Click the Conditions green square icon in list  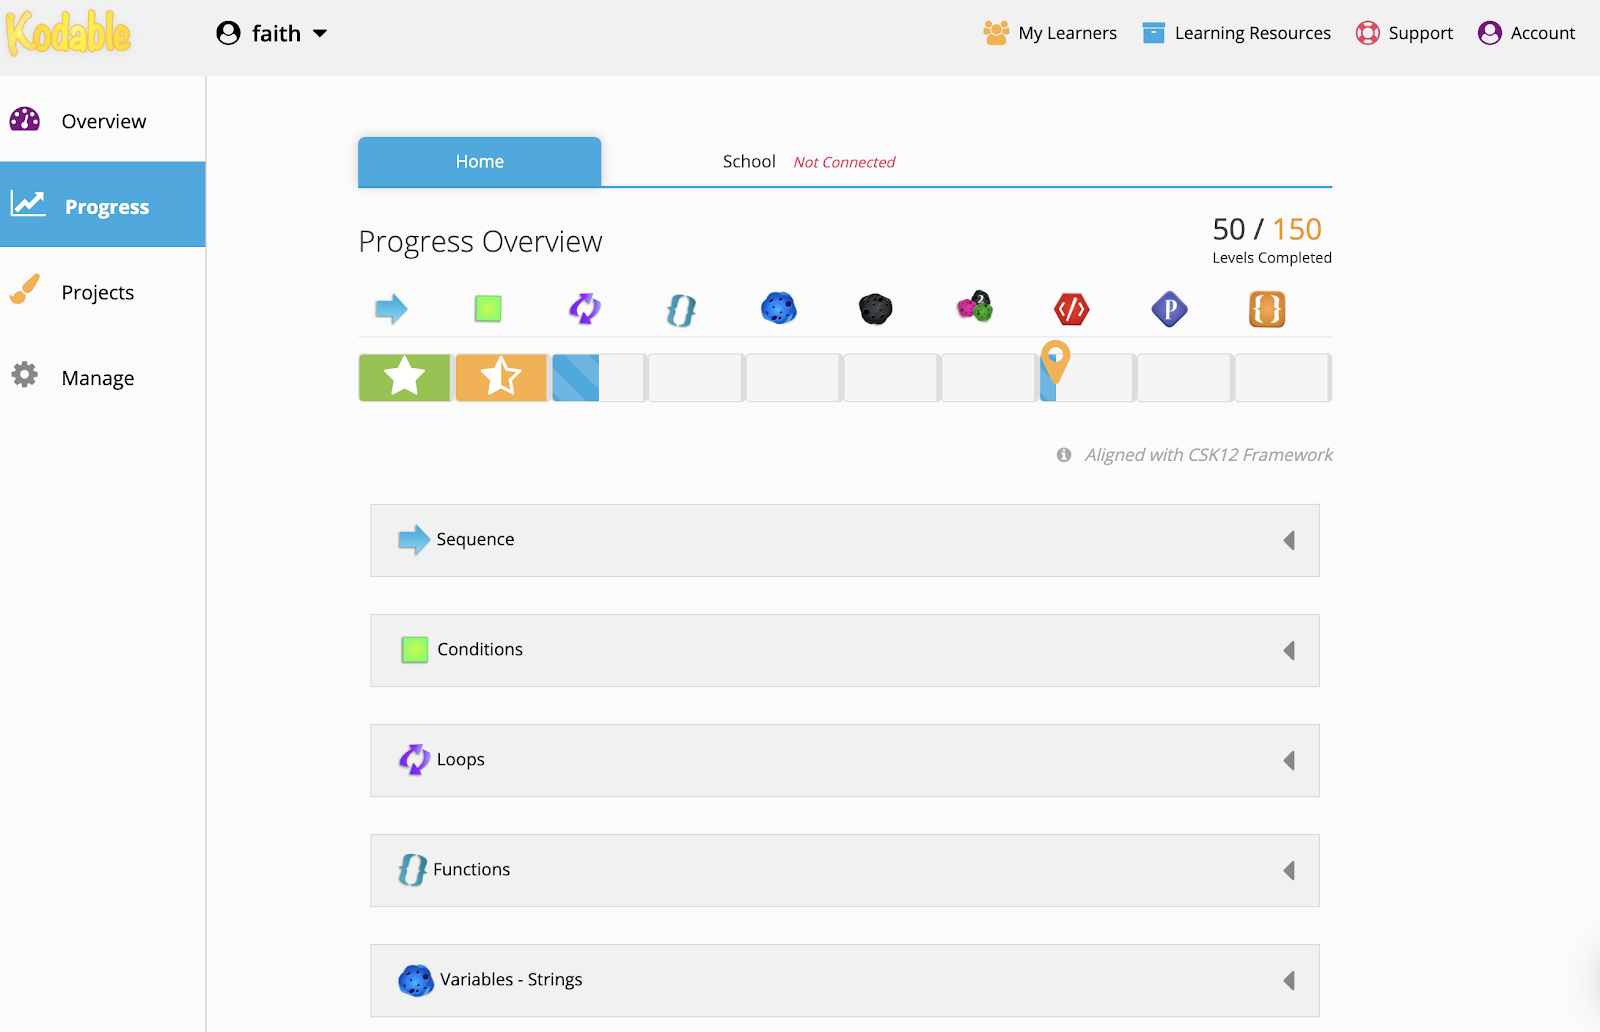(x=415, y=650)
